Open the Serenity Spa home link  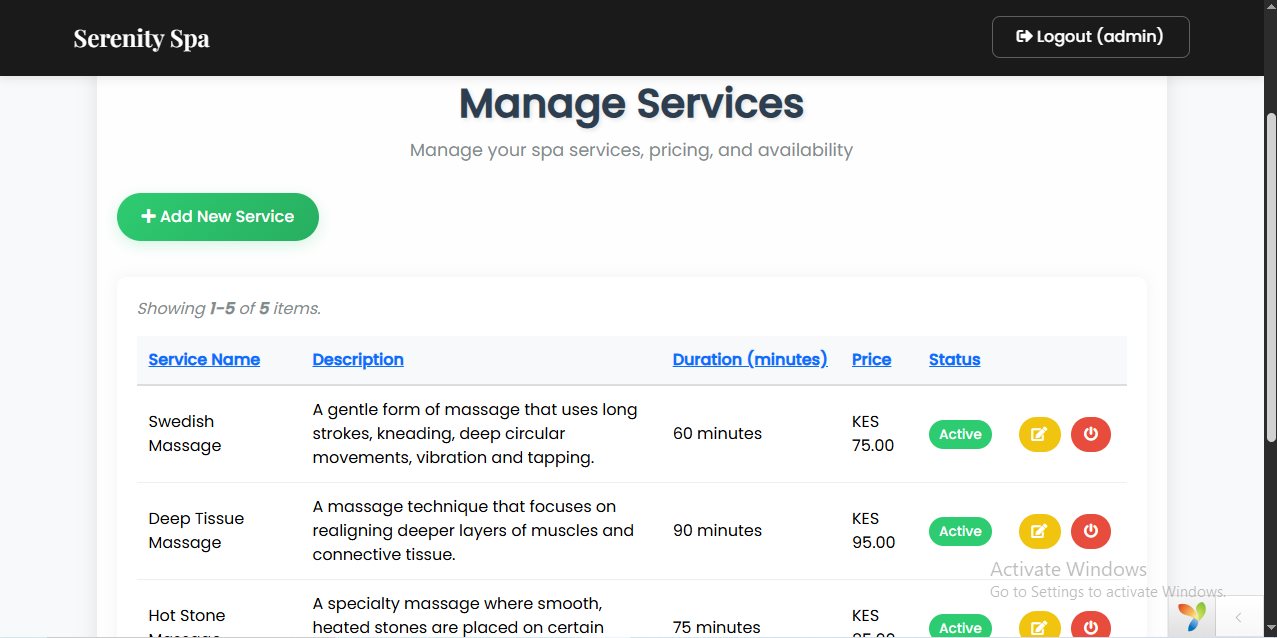tap(141, 38)
